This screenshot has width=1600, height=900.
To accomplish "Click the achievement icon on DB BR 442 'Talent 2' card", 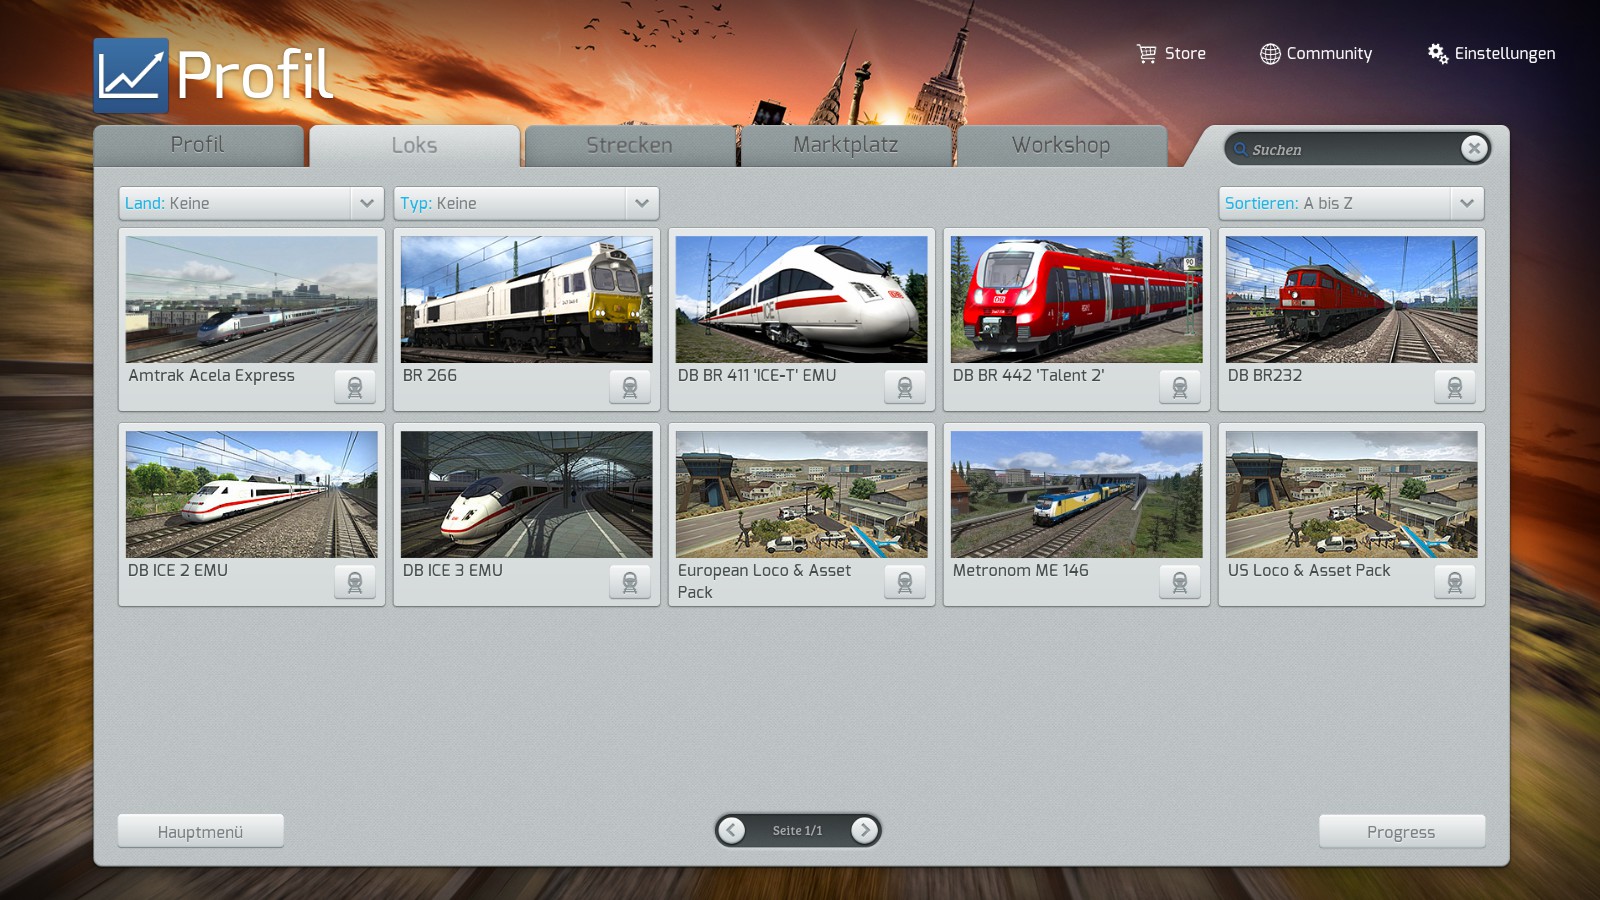I will [1180, 387].
